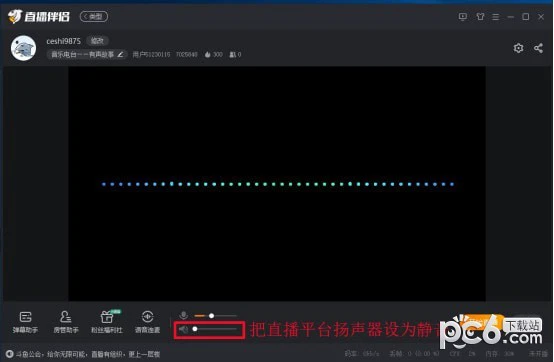Open 弹幕助手 danmaku assistant

click(25, 322)
